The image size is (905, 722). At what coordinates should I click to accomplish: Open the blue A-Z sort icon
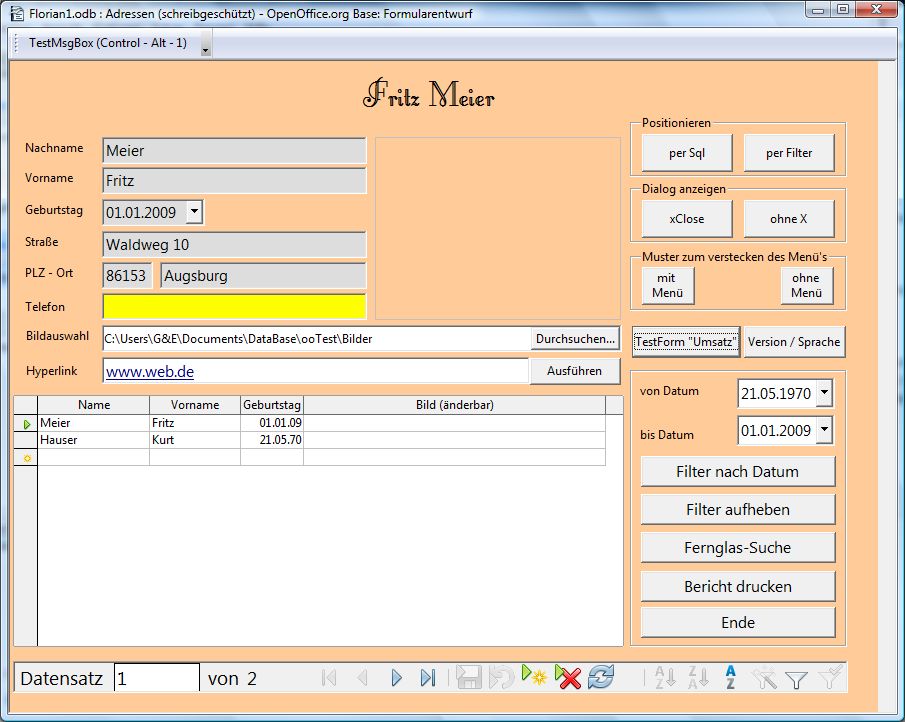[x=730, y=678]
